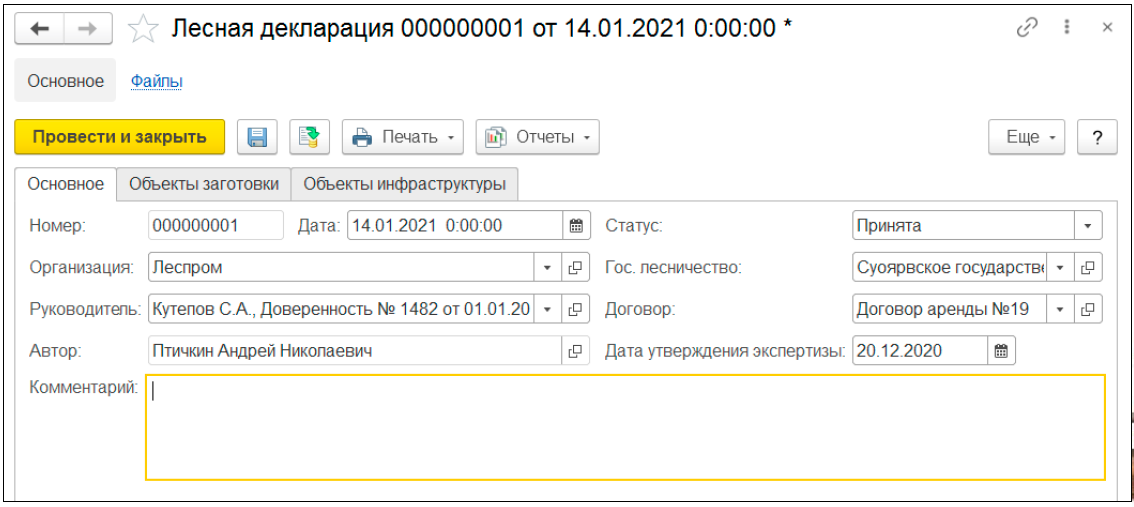Screen dimensions: 1134x507
Task: Open the Организация record via open icon
Action: [x=575, y=268]
